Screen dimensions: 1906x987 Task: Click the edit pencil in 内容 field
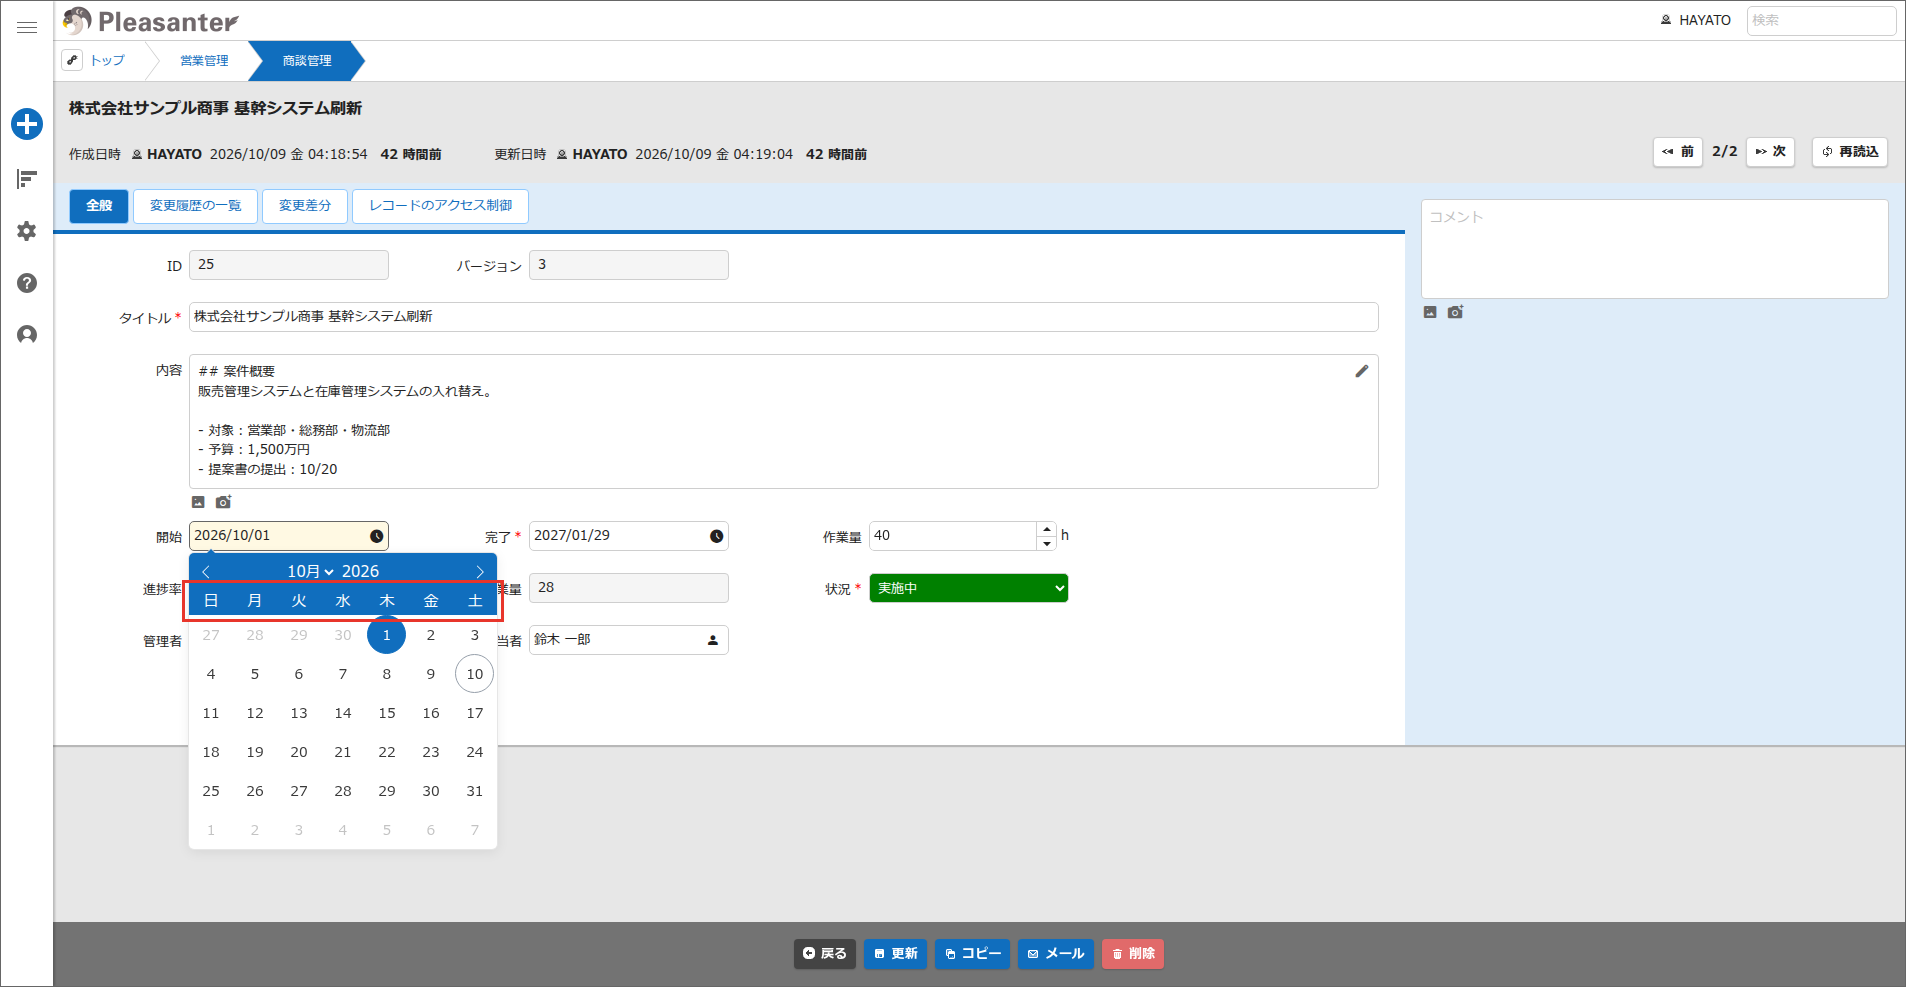pos(1361,371)
